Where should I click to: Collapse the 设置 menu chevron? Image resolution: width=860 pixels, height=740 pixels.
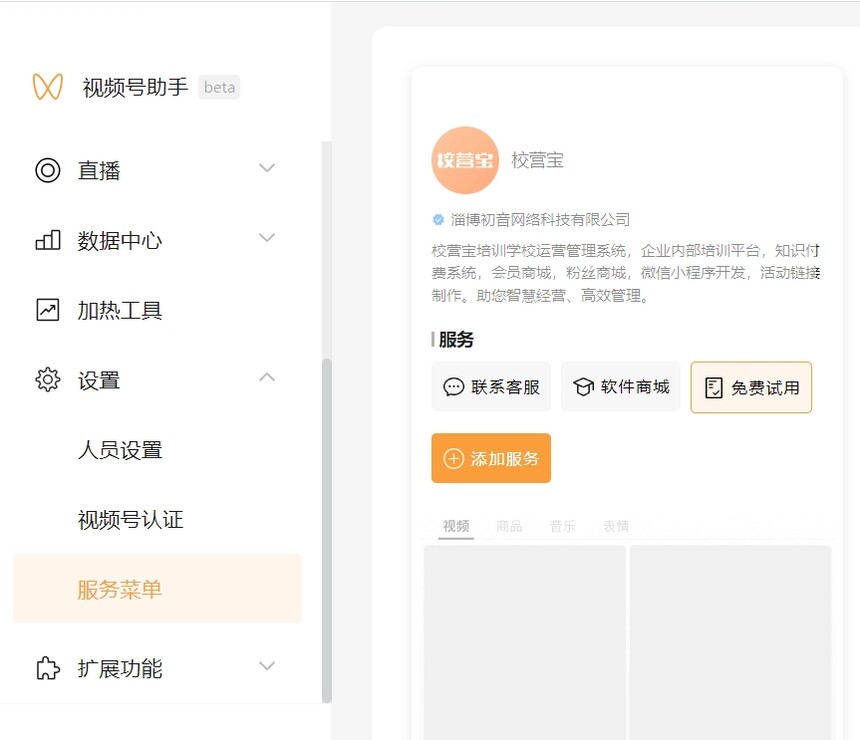267,377
